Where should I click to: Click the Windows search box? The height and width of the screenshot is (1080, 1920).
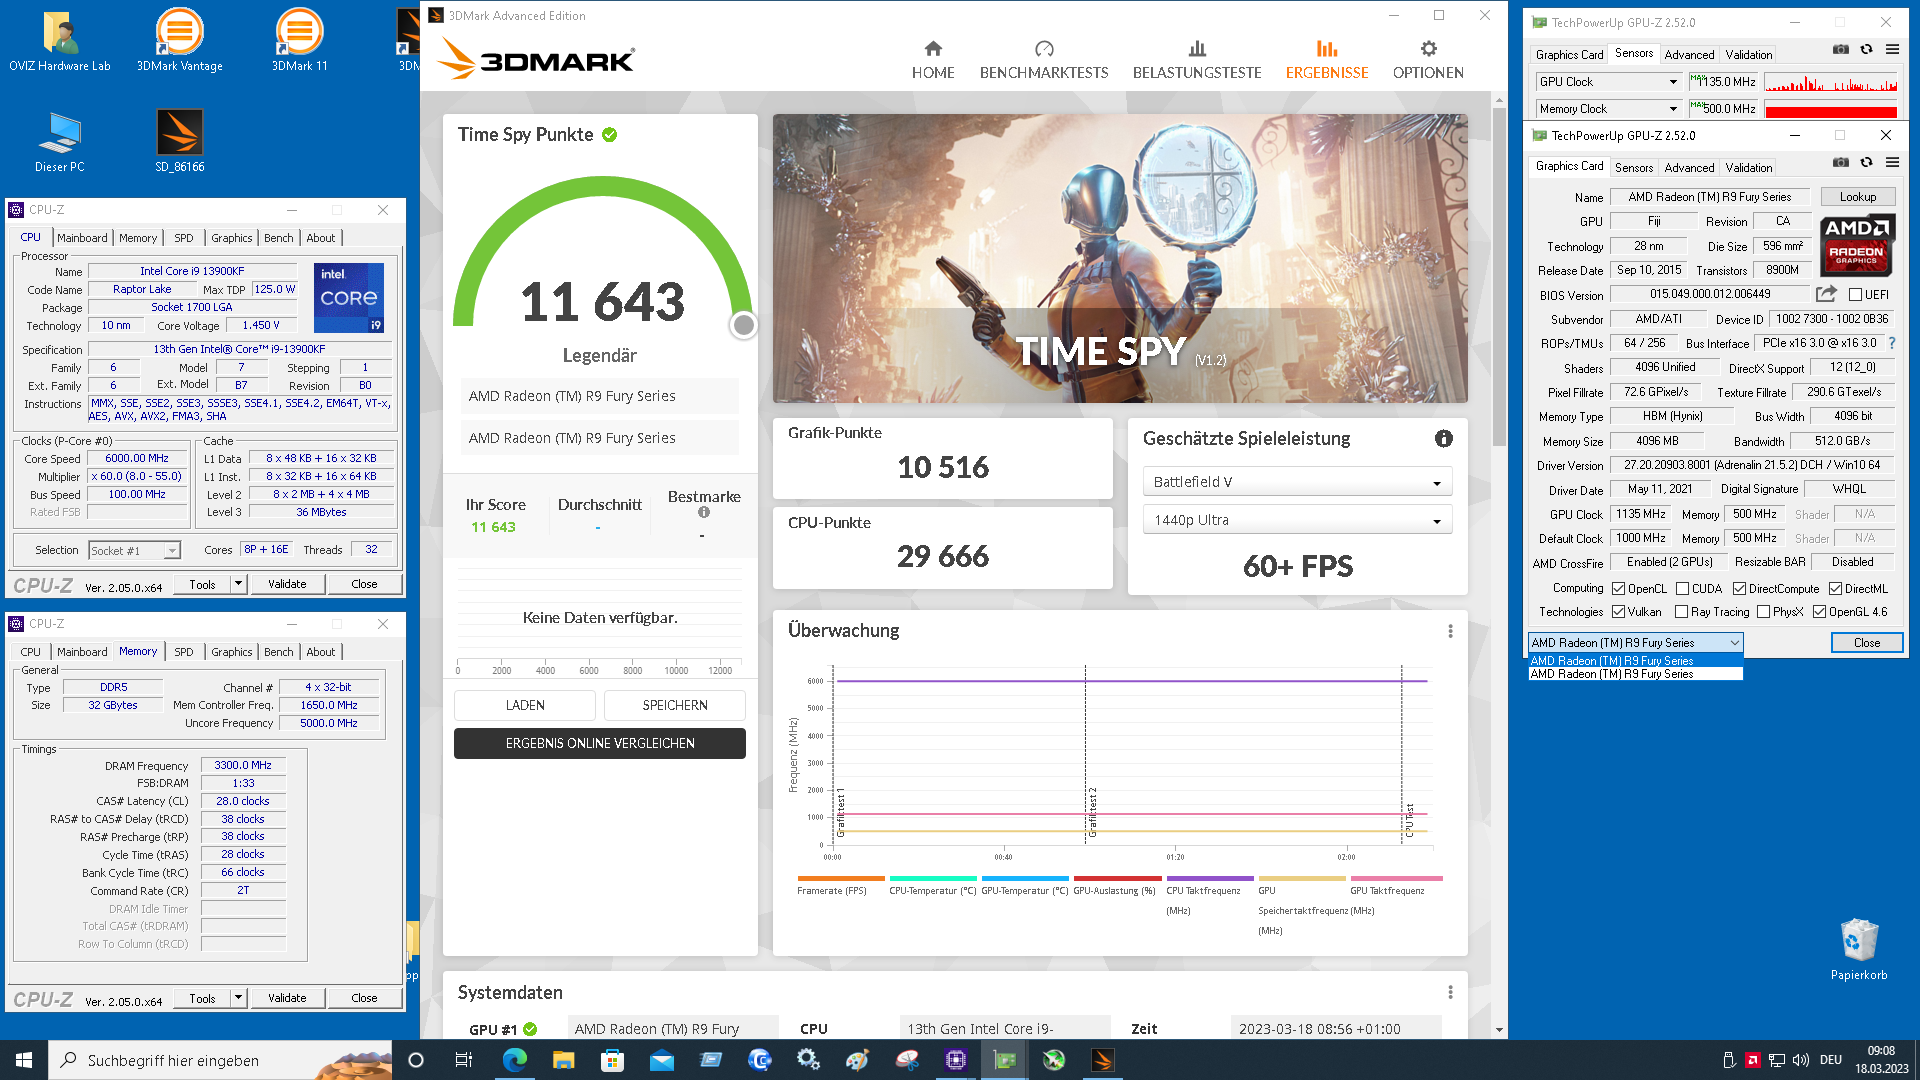220,1060
